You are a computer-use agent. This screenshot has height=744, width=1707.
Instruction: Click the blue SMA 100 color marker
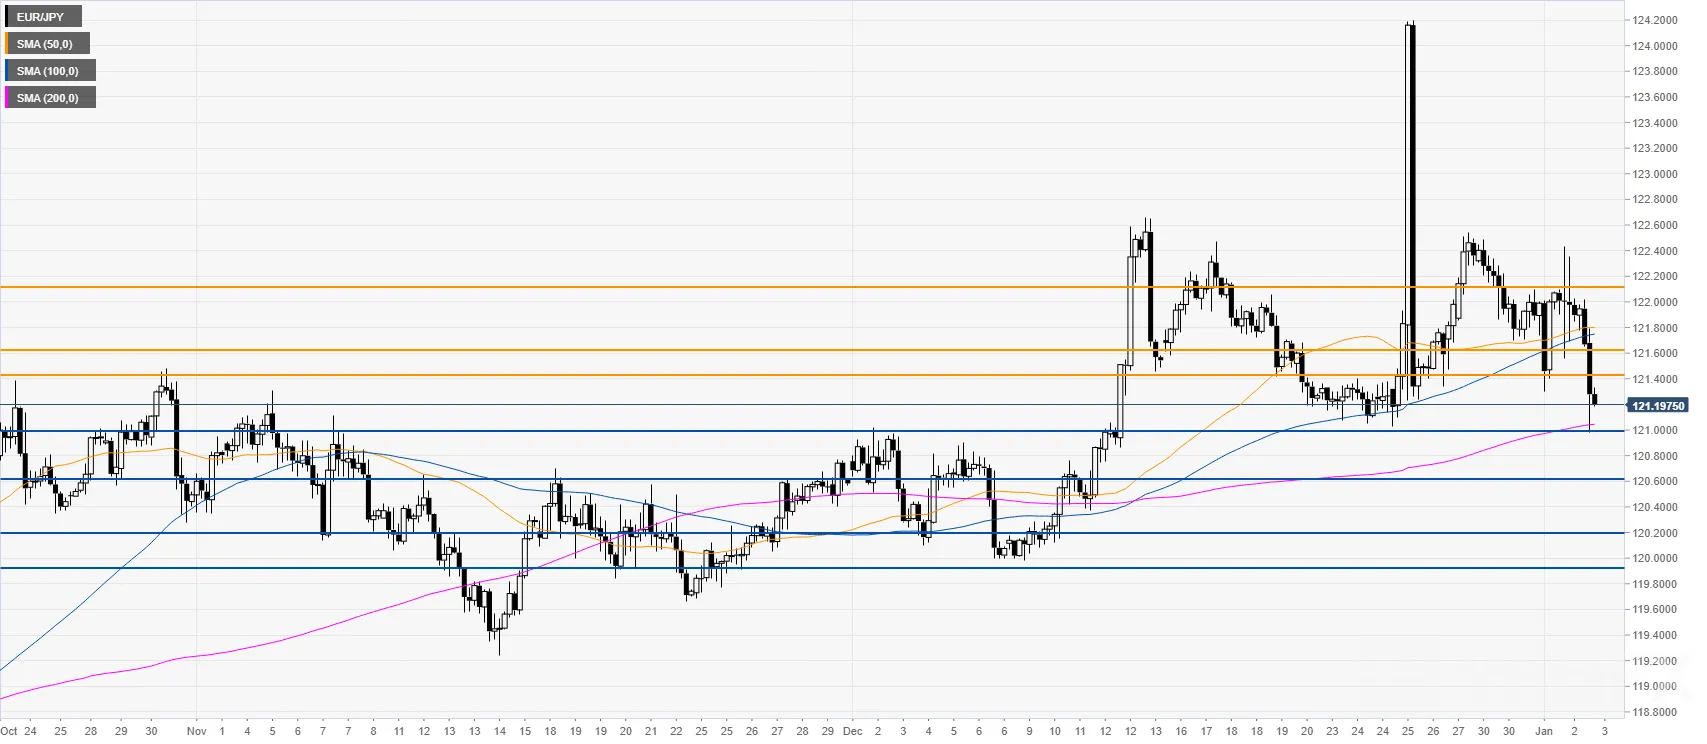coord(6,71)
